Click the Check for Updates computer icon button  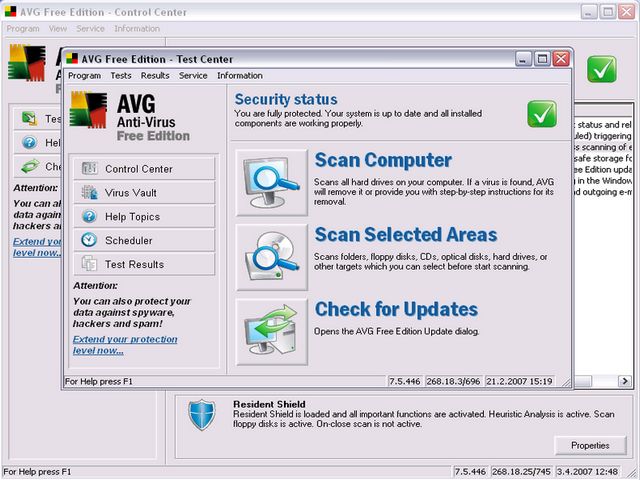(271, 331)
